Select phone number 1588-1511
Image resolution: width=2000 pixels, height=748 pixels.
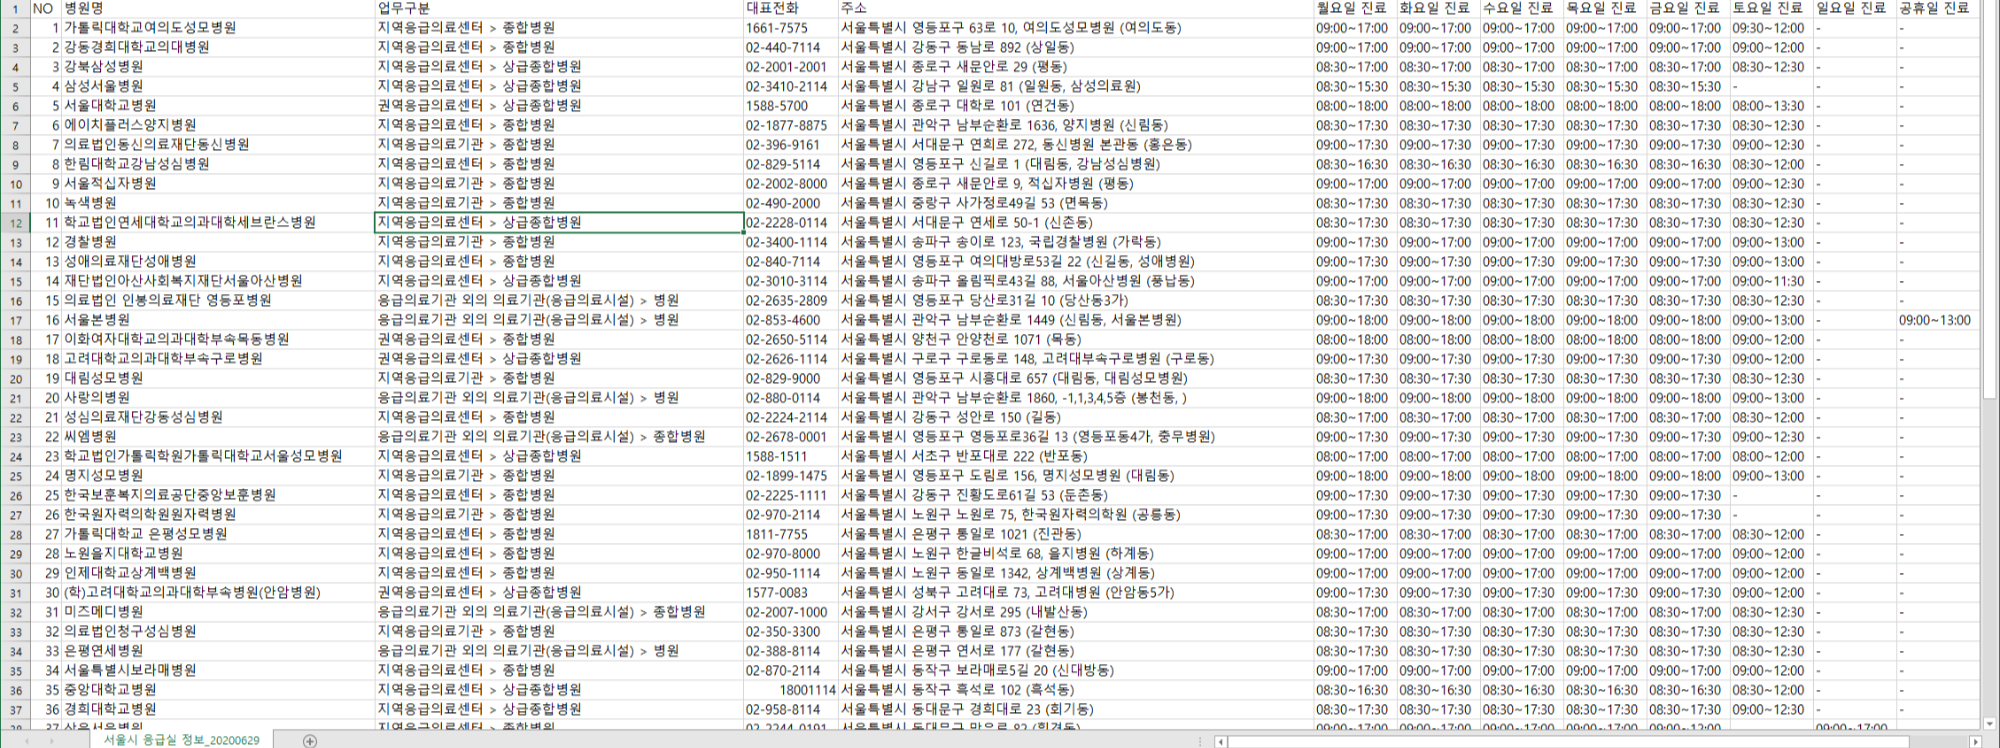(790, 456)
